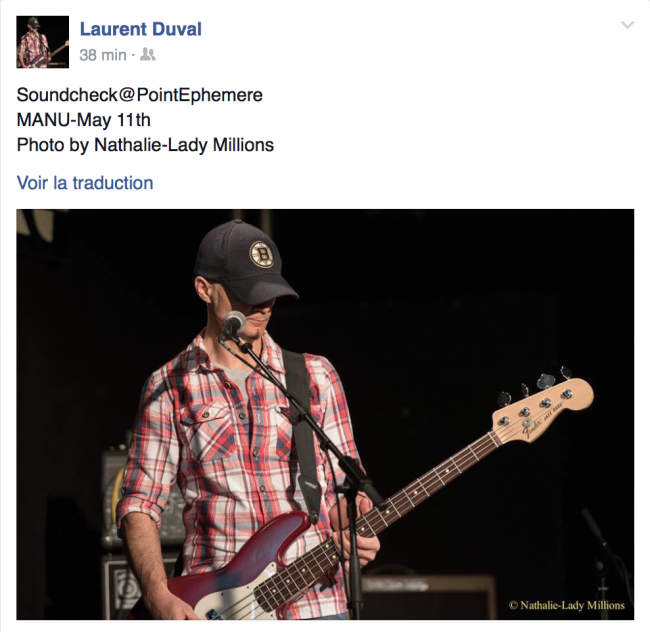This screenshot has width=650, height=632.
Task: Open Laurent Duval's profile picture thumbnail
Action: coord(43,42)
